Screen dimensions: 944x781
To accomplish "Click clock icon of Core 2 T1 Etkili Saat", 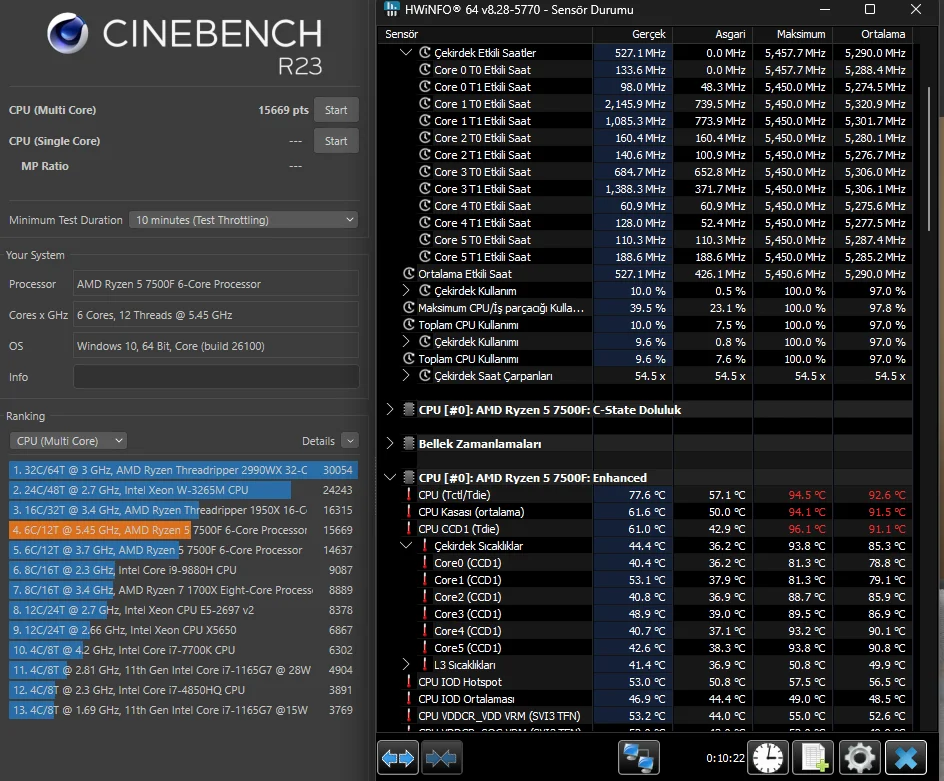I will pos(425,155).
